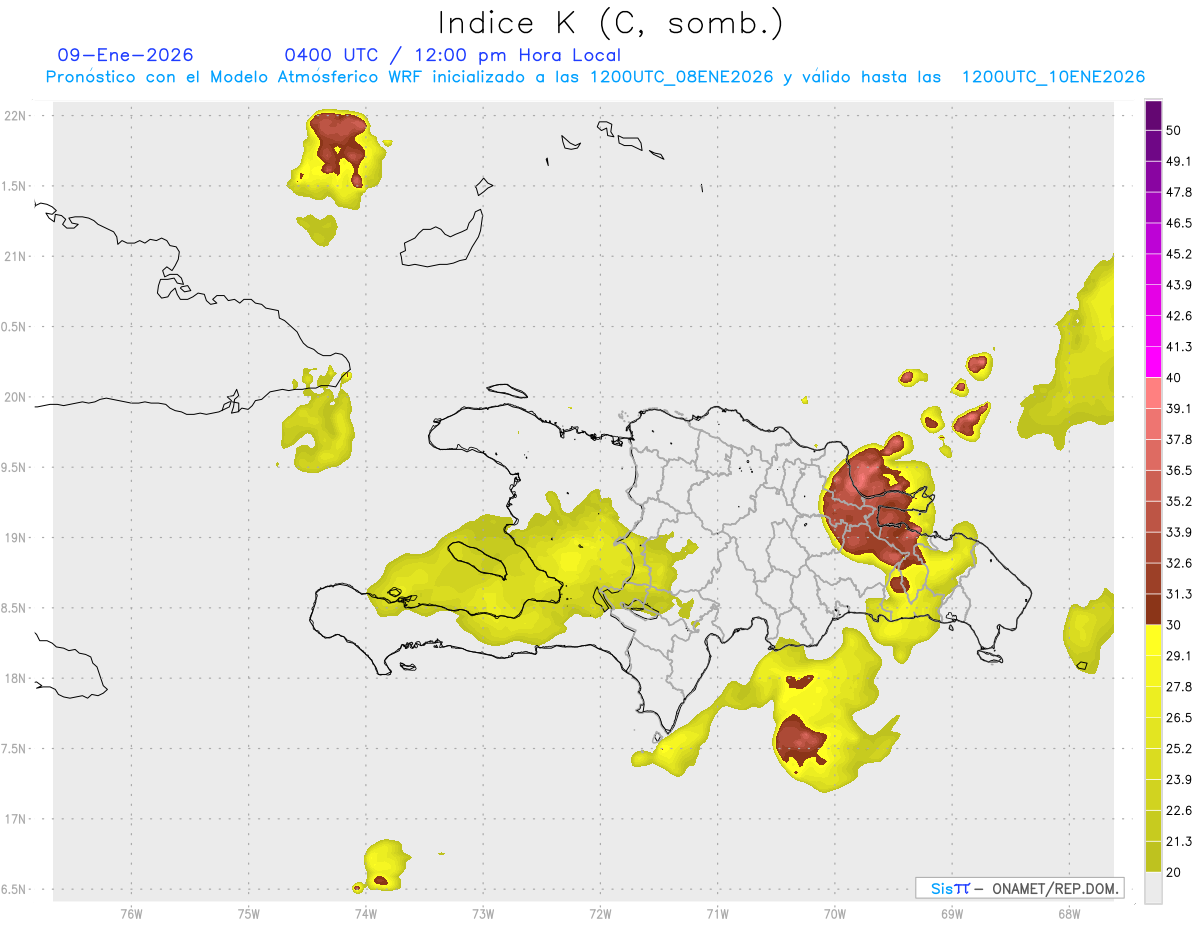The width and height of the screenshot is (1200, 927).
Task: Click the color bar value '43.9'
Action: tap(1179, 285)
